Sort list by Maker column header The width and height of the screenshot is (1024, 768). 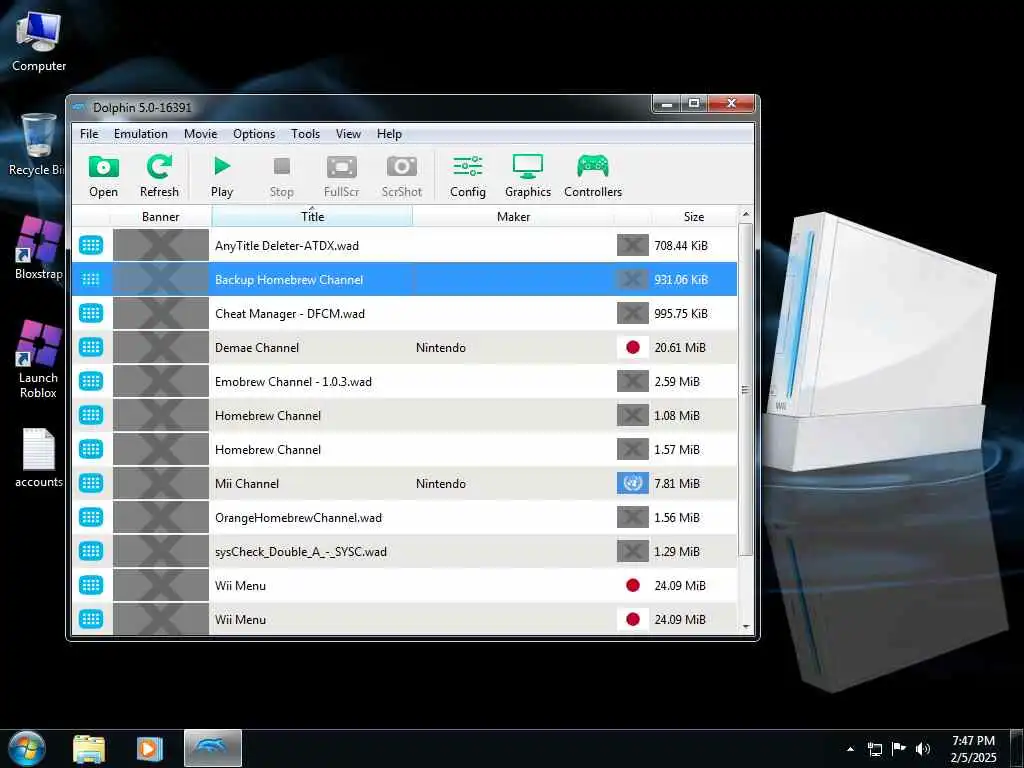click(x=513, y=216)
